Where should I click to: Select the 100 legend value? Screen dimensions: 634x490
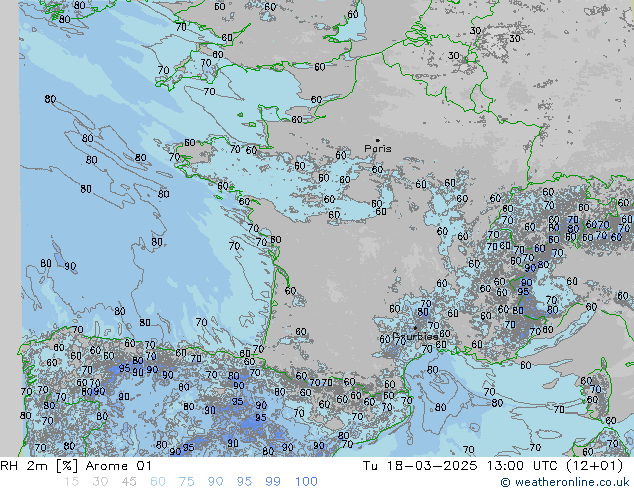306,482
